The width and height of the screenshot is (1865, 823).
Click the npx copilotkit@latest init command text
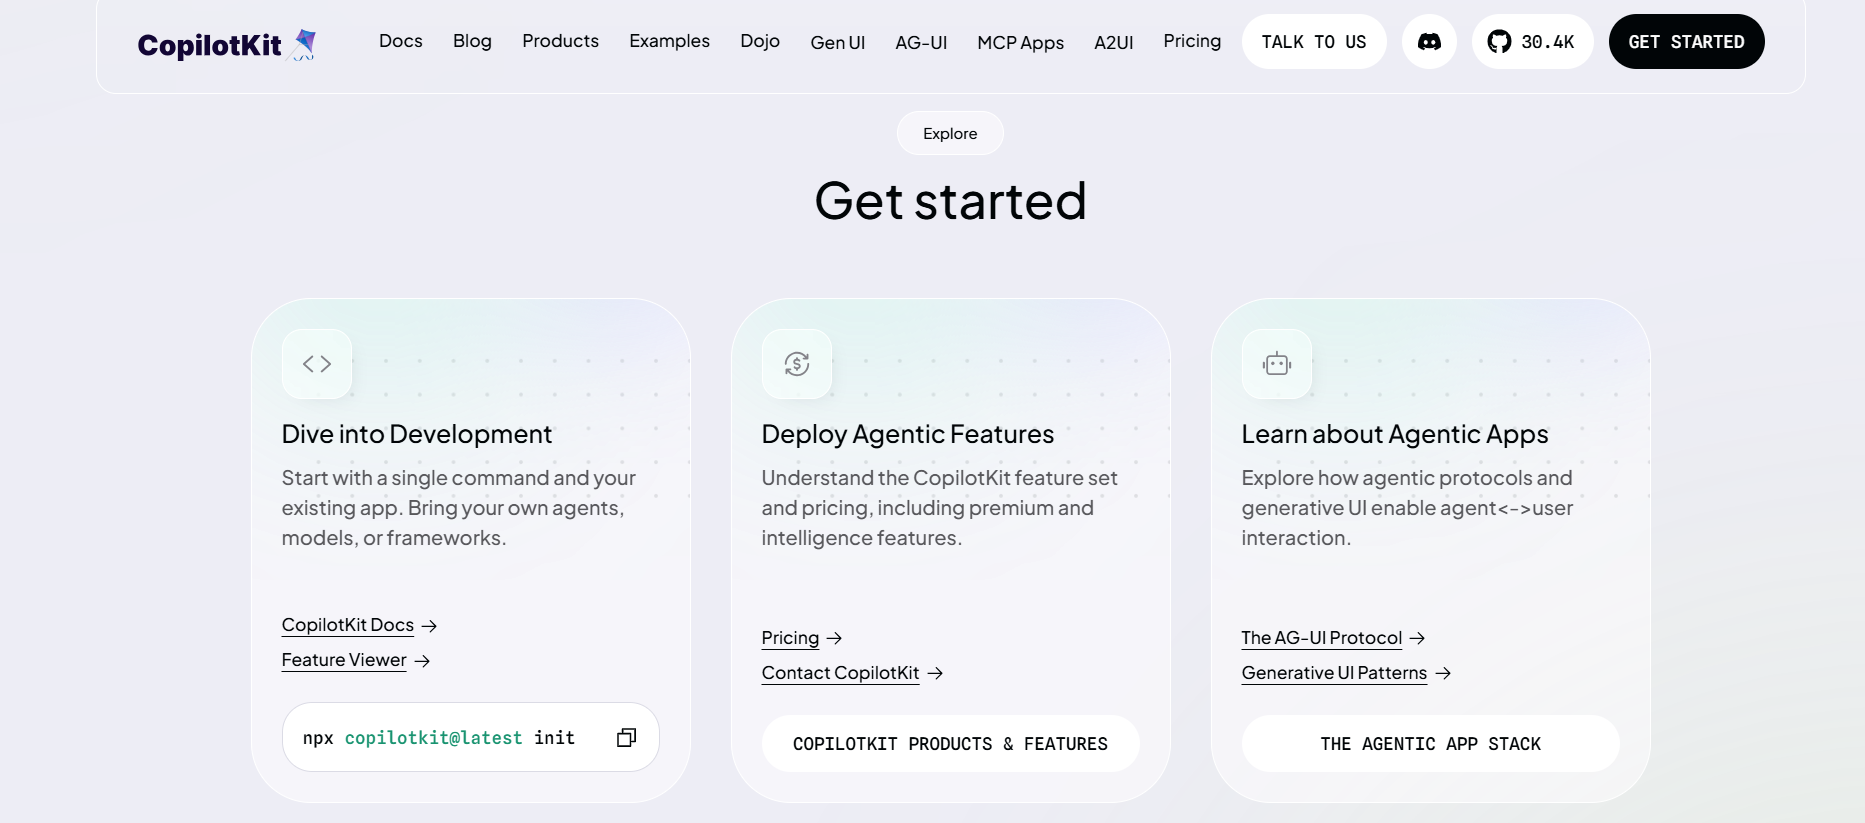[x=439, y=738]
